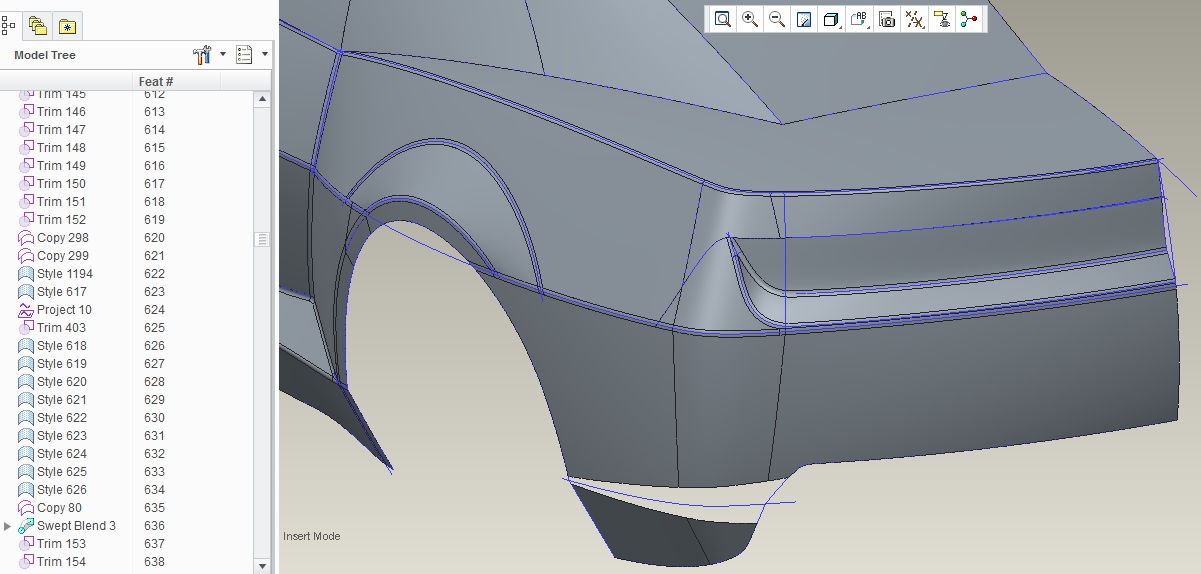
Task: Click the Refit zoom icon
Action: point(723,19)
